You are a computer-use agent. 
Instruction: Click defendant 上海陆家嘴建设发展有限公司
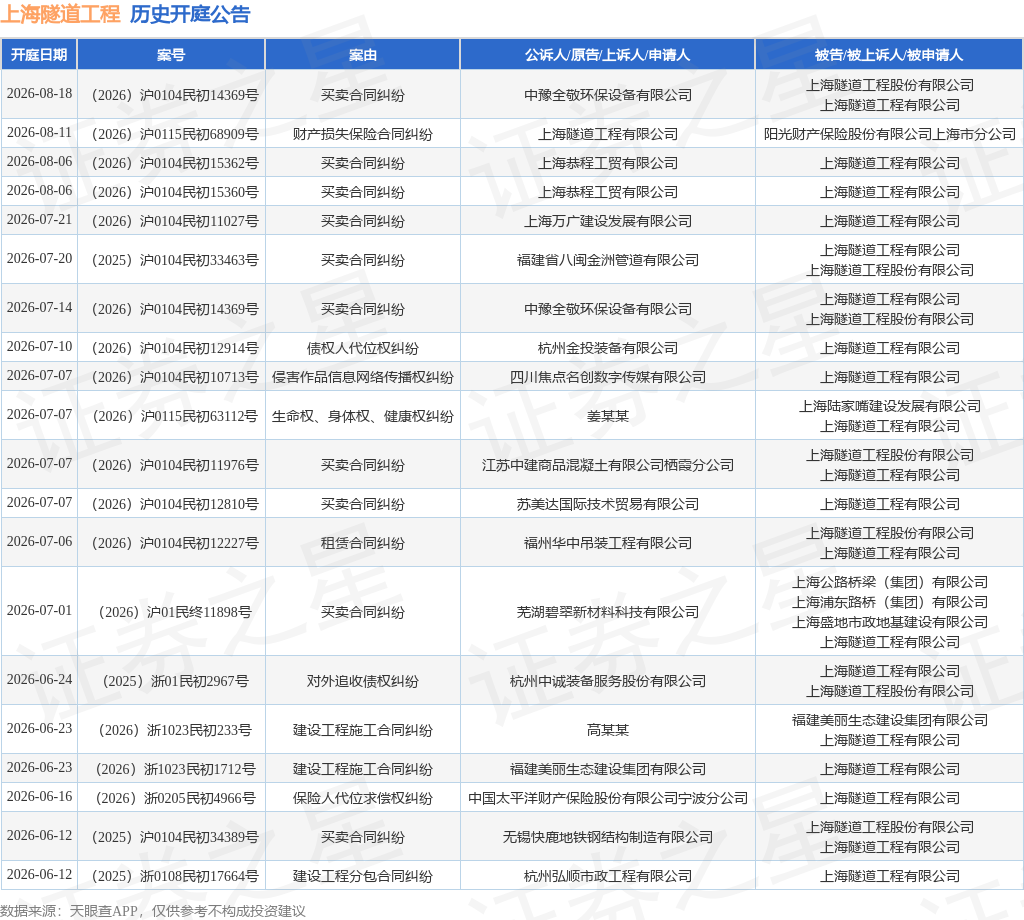click(x=889, y=407)
